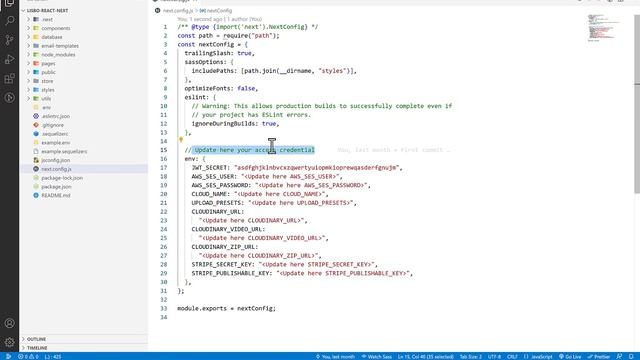640x360 pixels.
Task: Click the module.exports line in editor
Action: (x=227, y=309)
